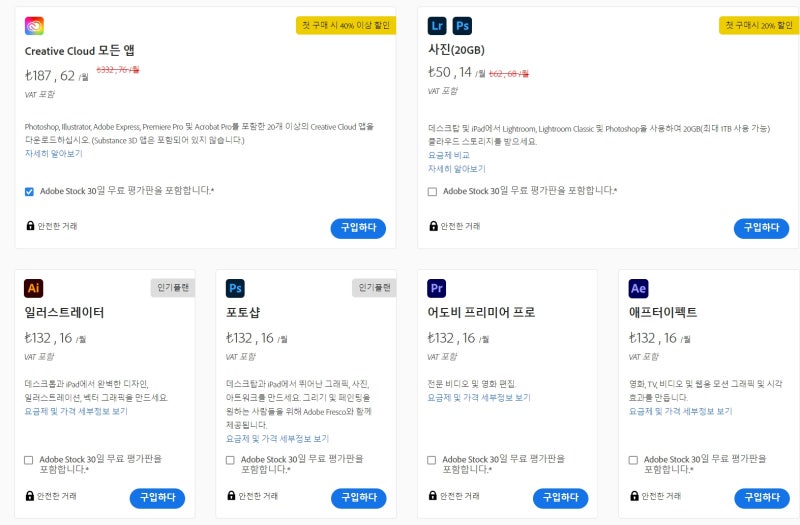Open 요금제 비교 link in the photography plan card
Screen dimensions: 800x525
[448, 155]
